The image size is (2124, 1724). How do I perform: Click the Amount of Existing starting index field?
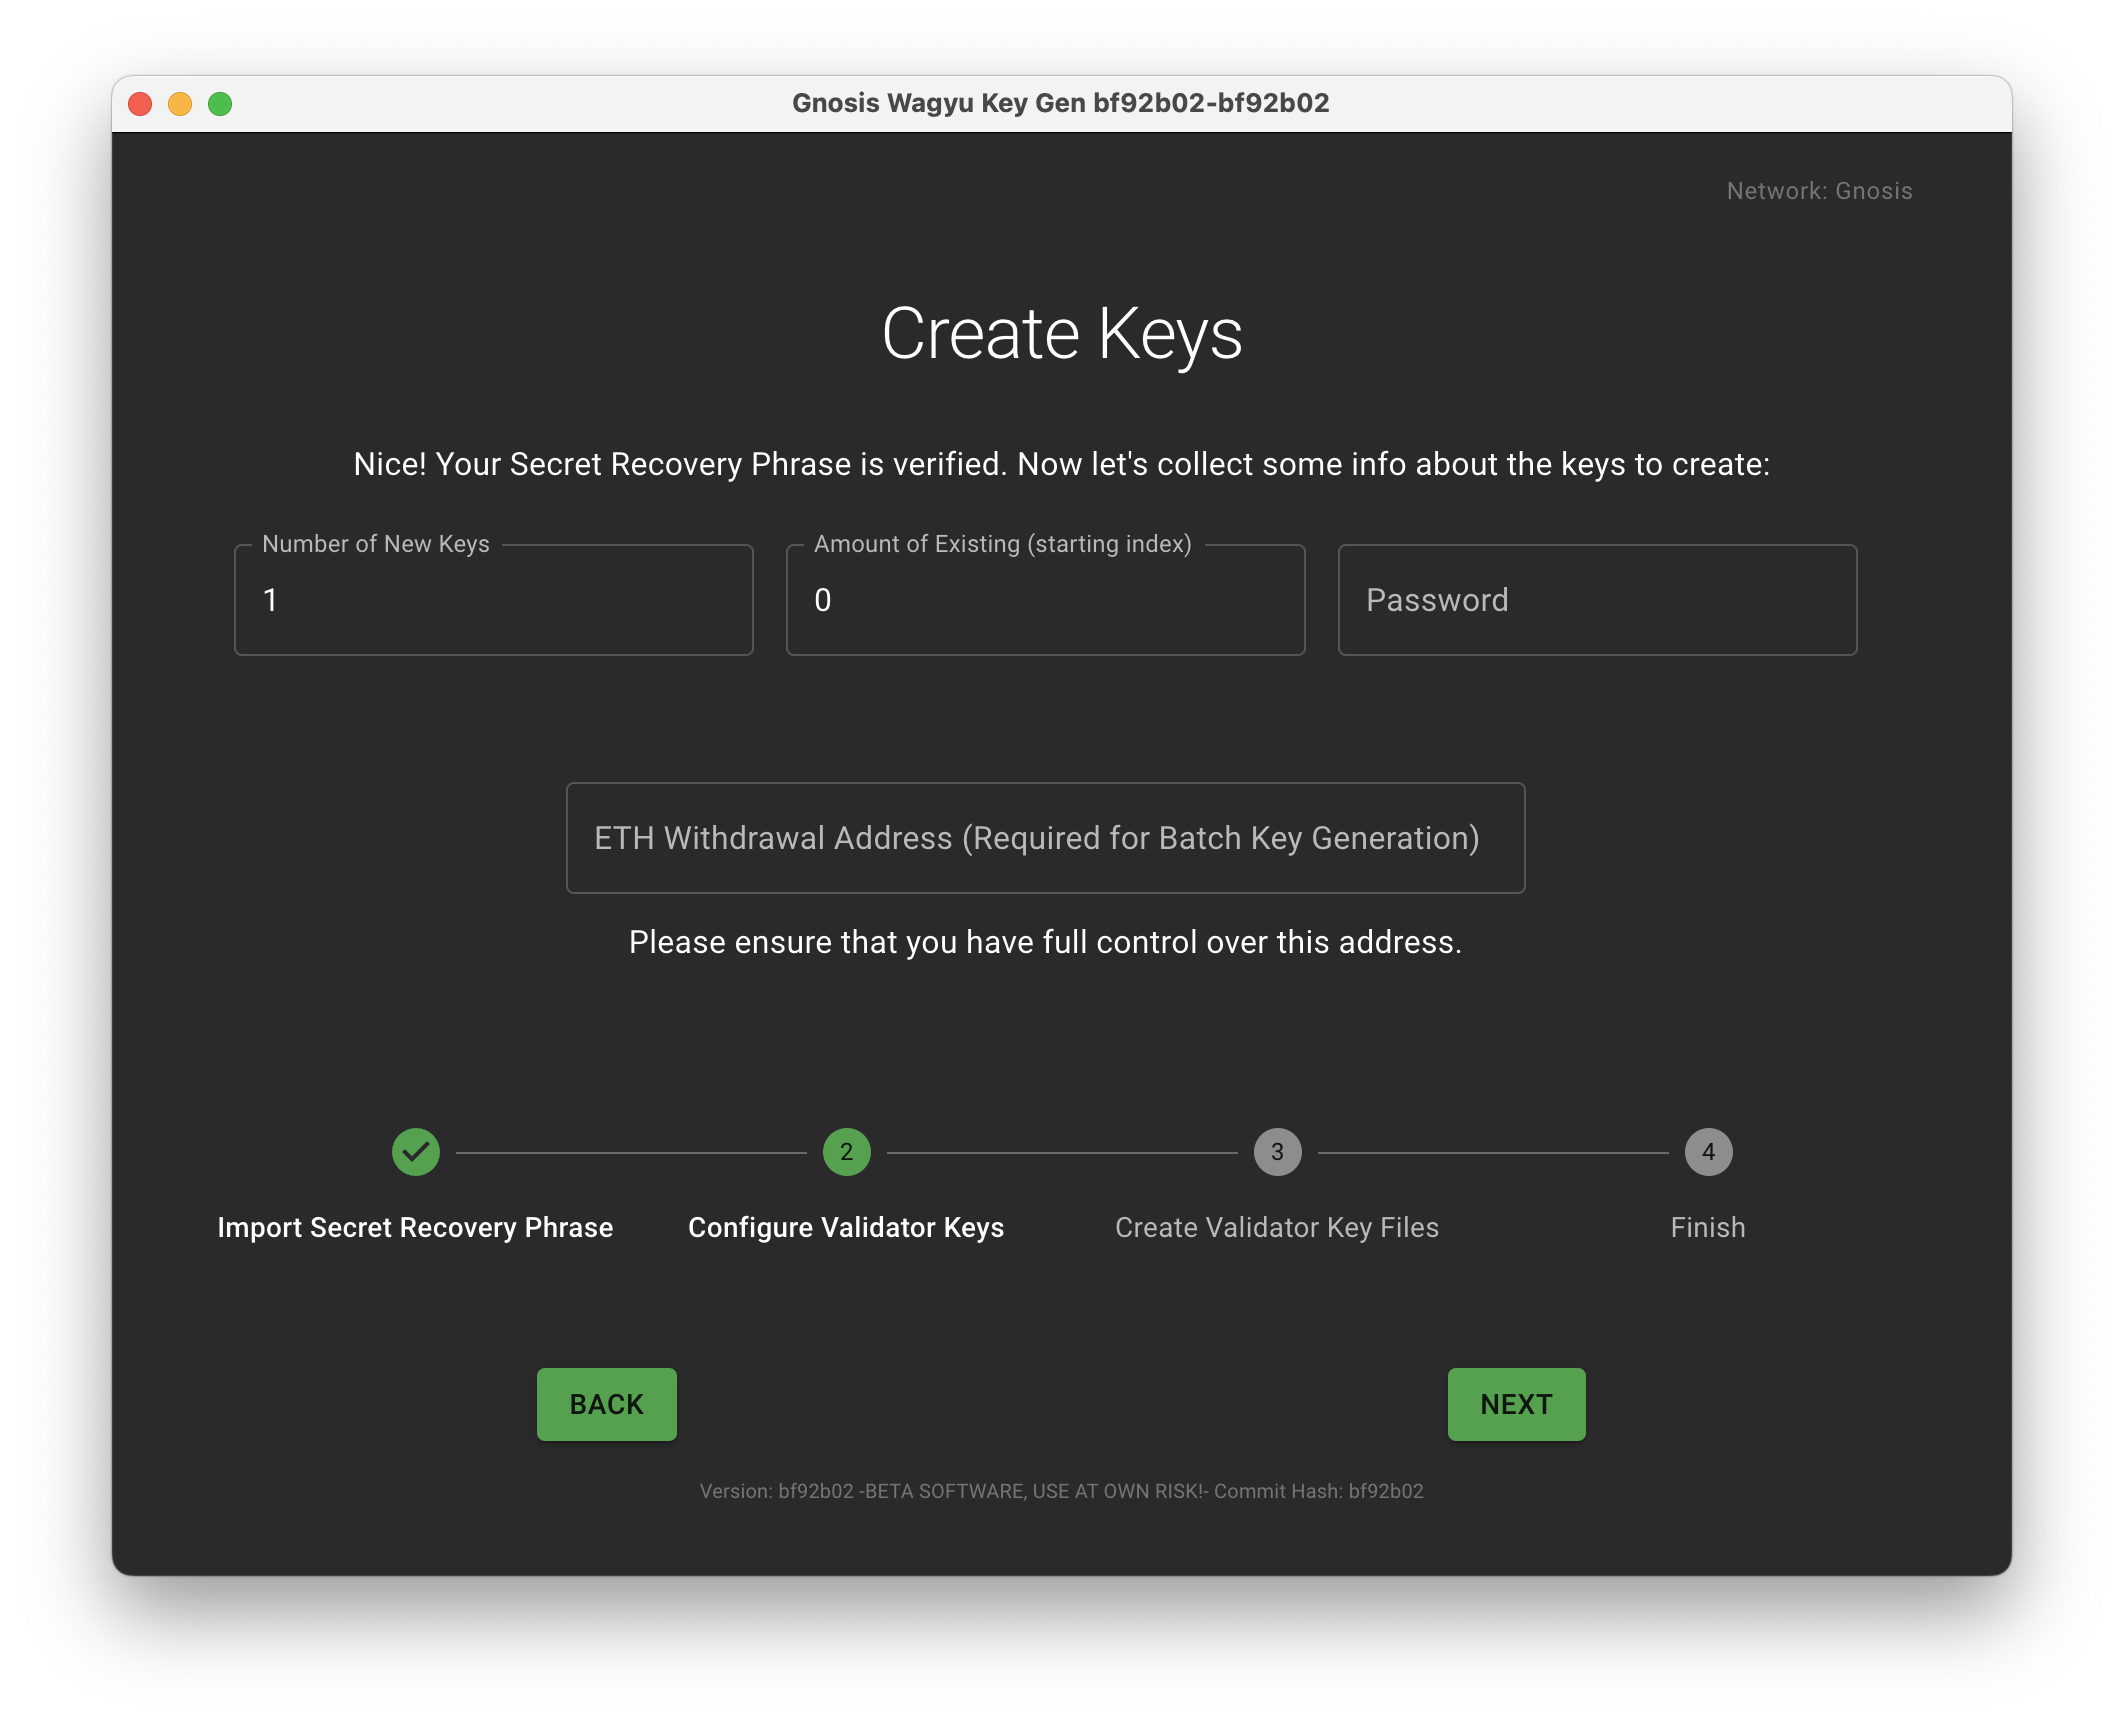click(1045, 600)
